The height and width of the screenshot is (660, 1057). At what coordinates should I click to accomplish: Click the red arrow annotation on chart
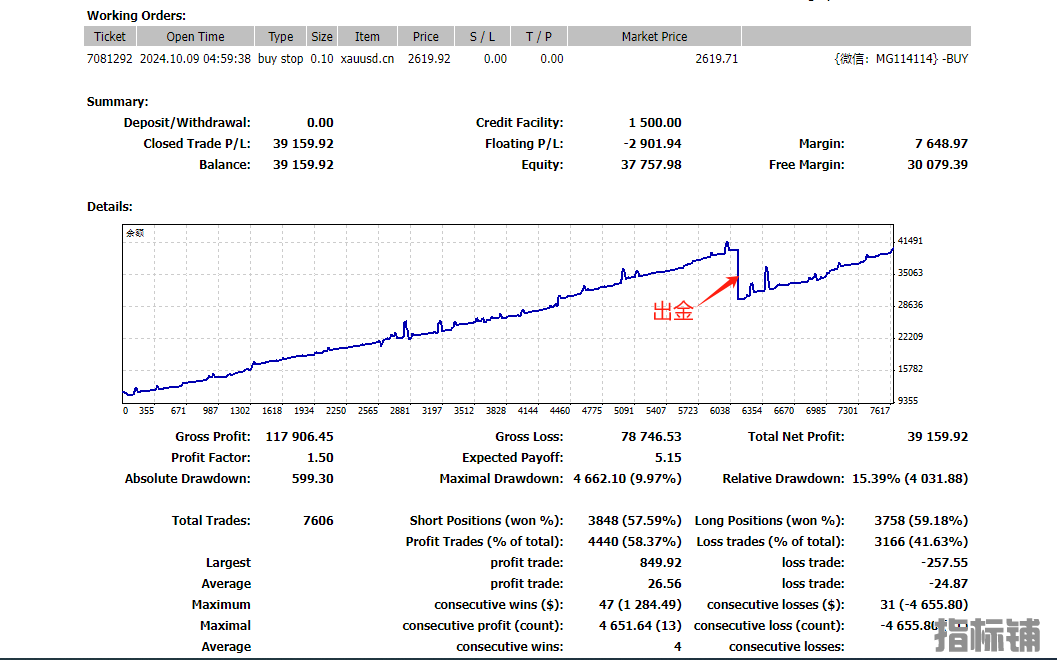[716, 289]
